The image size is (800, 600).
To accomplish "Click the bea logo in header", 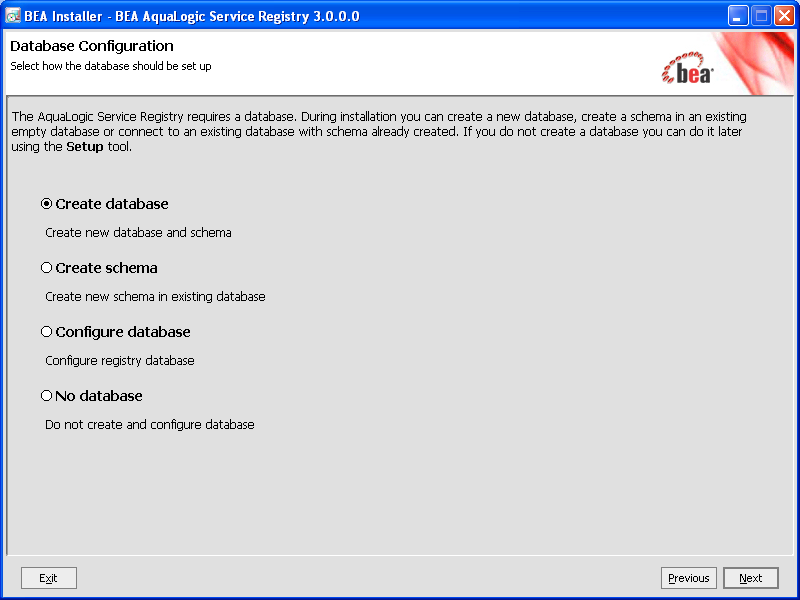I will point(687,68).
